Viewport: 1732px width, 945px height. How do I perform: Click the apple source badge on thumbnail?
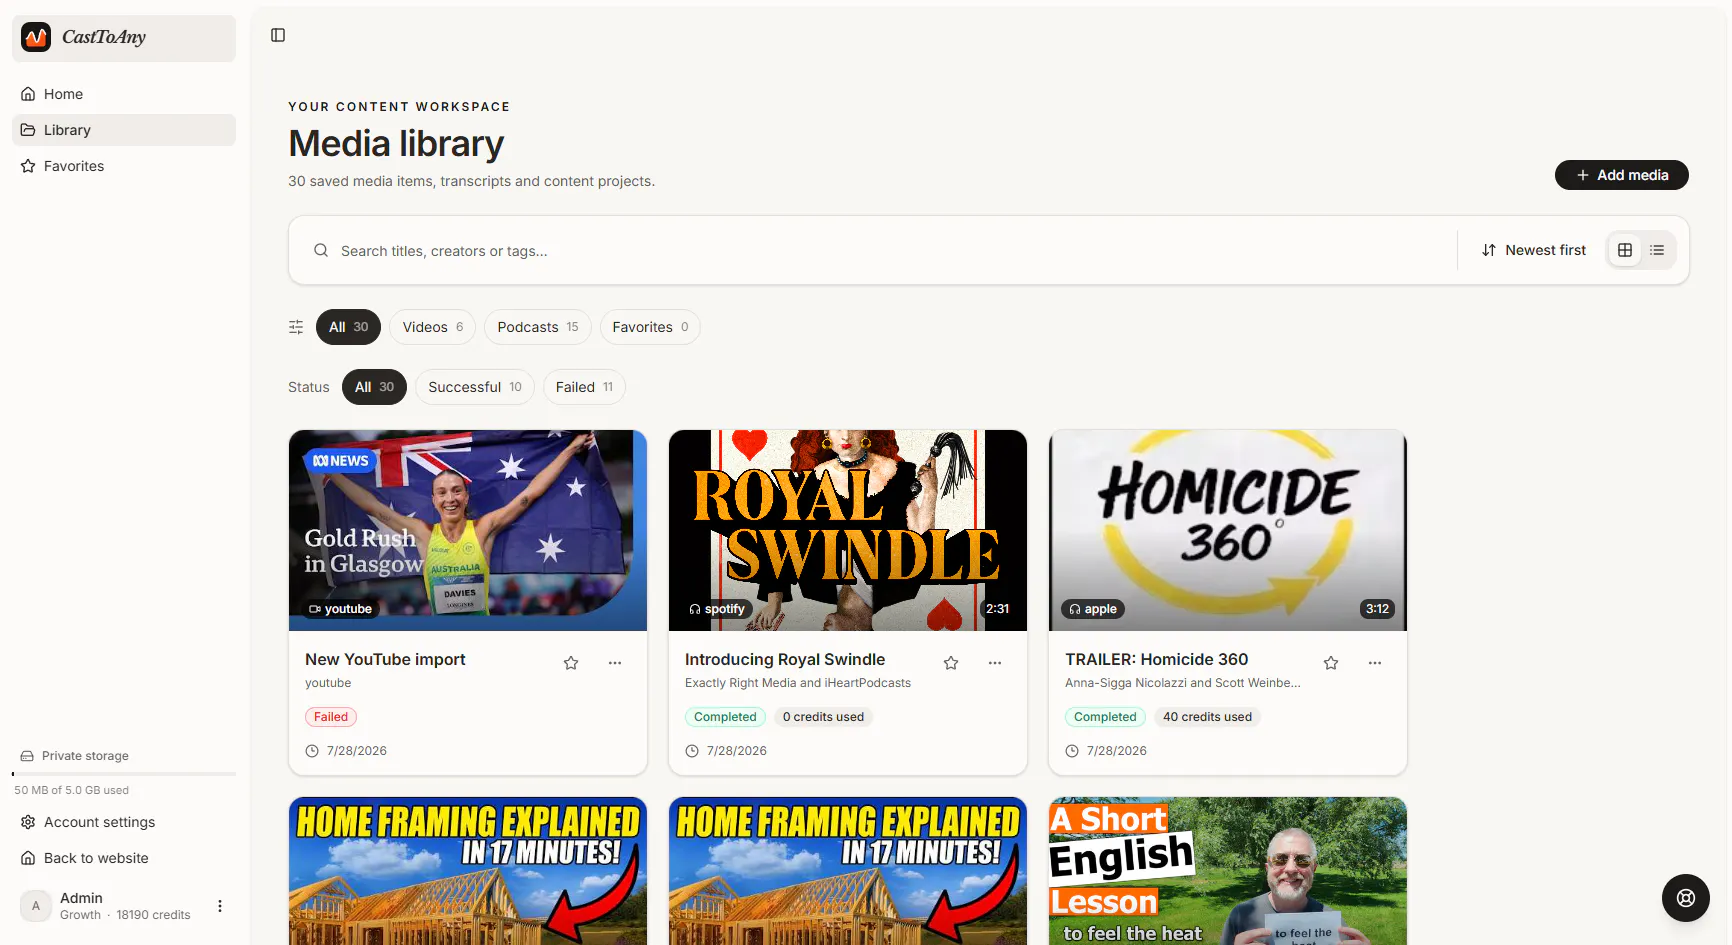1093,609
